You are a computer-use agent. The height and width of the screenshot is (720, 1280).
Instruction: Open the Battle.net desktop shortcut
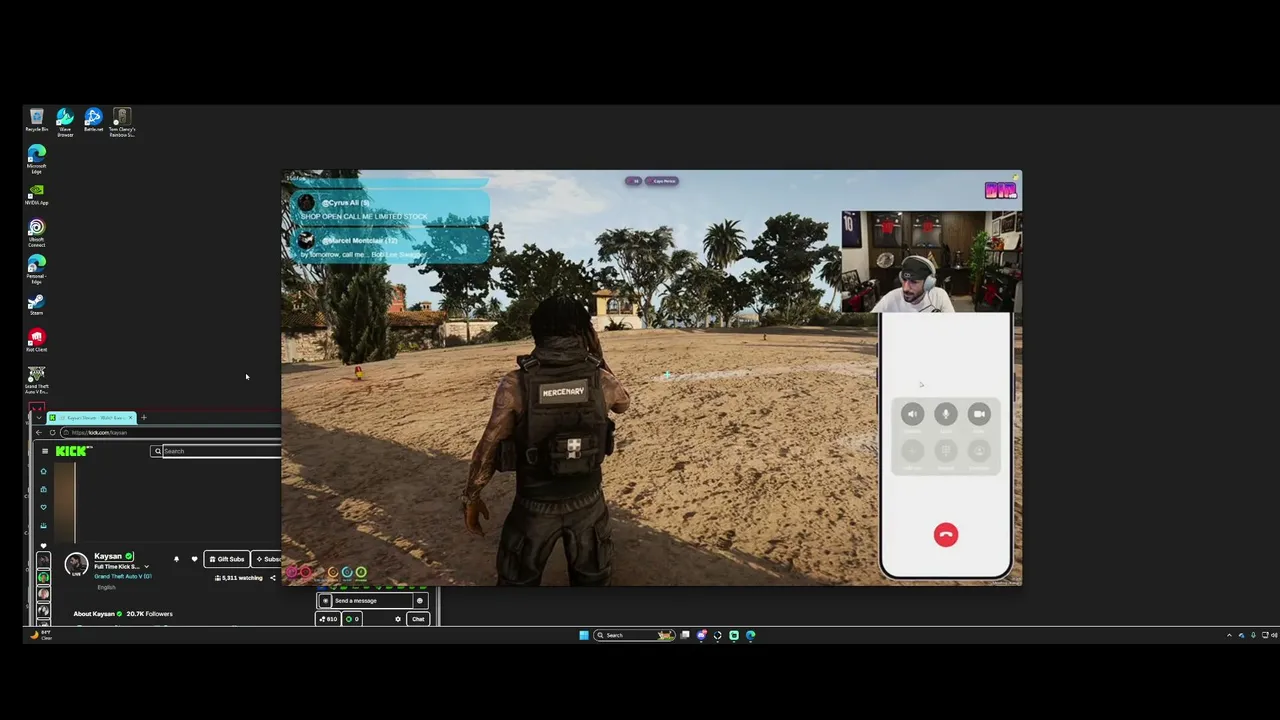(93, 120)
